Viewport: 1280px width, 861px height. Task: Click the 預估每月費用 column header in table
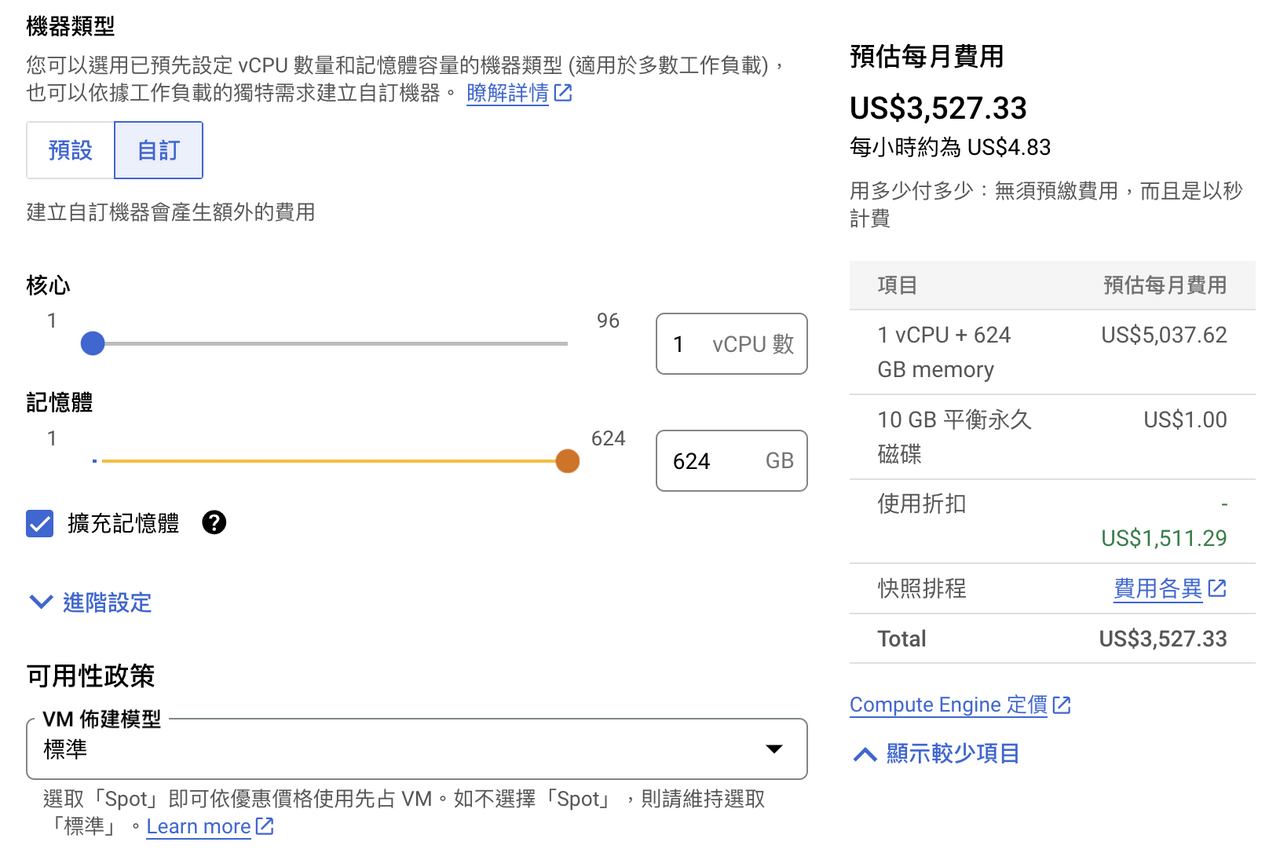click(x=1165, y=285)
